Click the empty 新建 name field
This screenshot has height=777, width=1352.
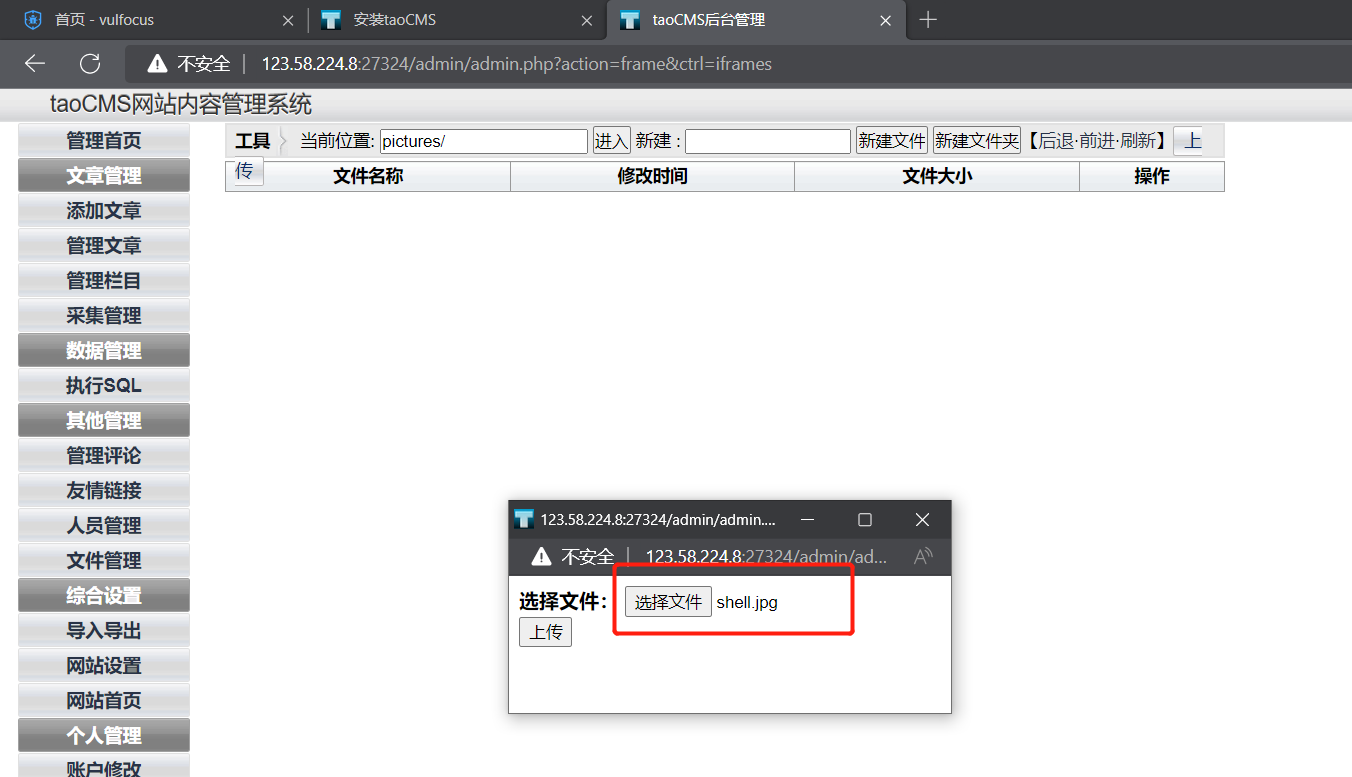(x=768, y=141)
